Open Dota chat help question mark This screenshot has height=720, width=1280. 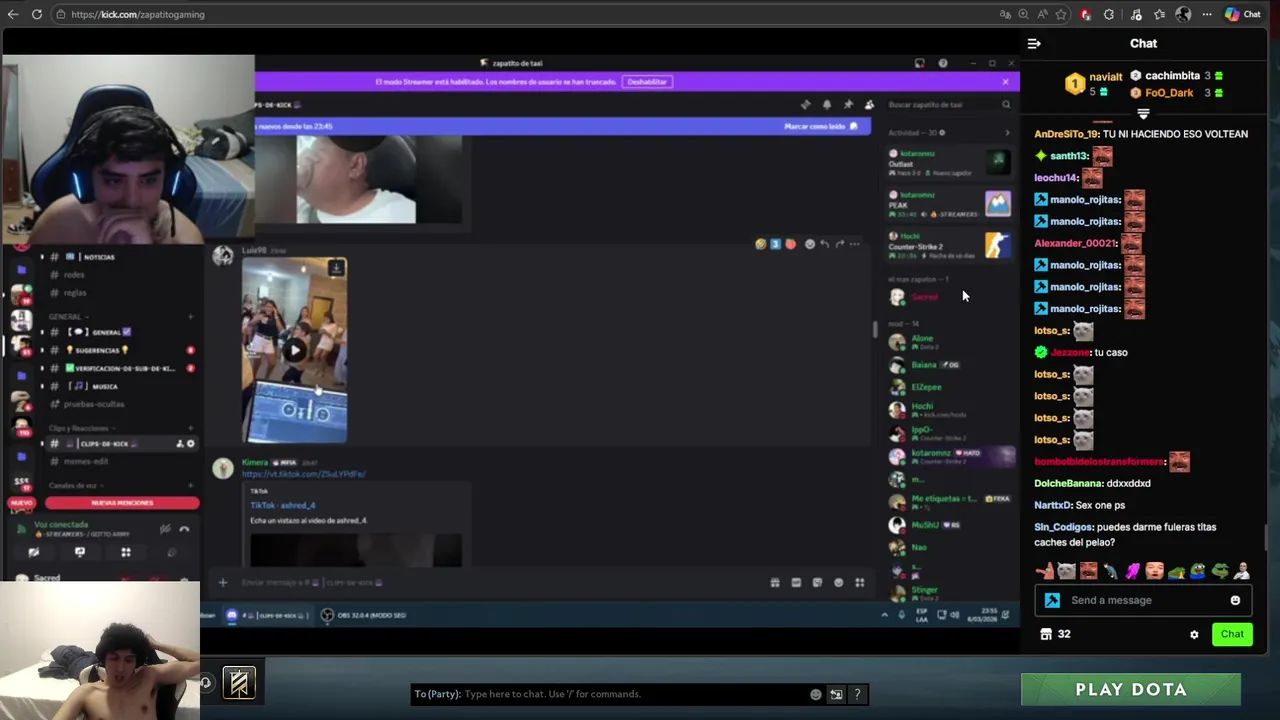(857, 694)
